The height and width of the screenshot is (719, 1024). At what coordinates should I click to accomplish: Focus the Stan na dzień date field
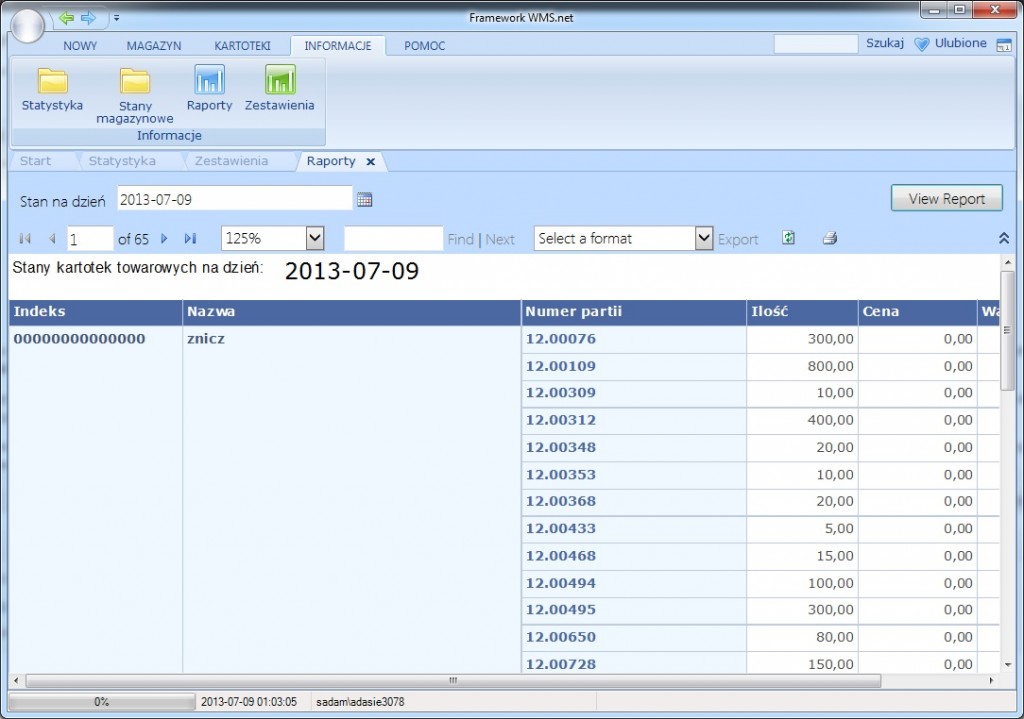[235, 199]
